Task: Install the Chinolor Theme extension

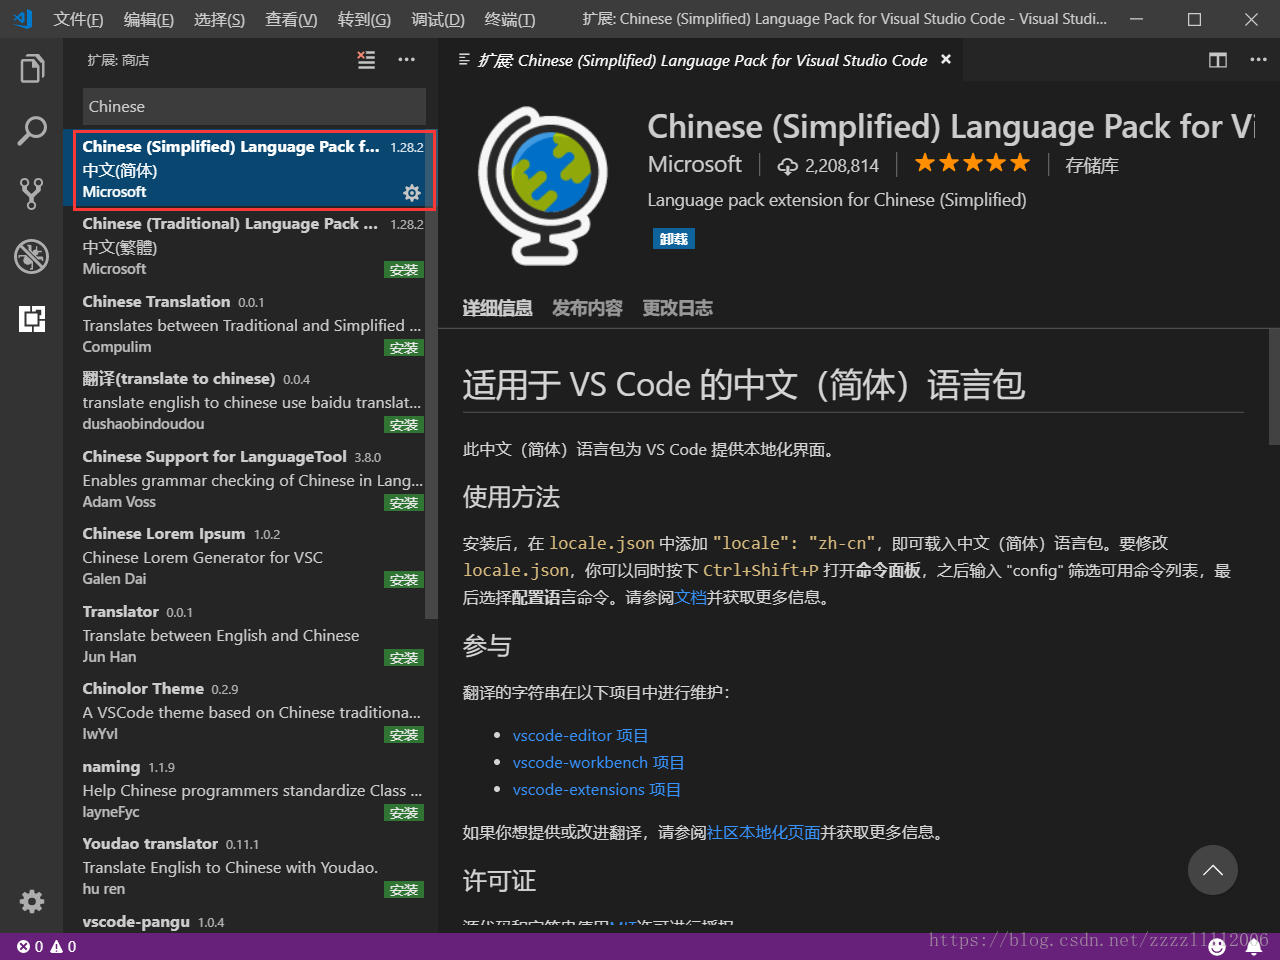Action: coord(404,735)
